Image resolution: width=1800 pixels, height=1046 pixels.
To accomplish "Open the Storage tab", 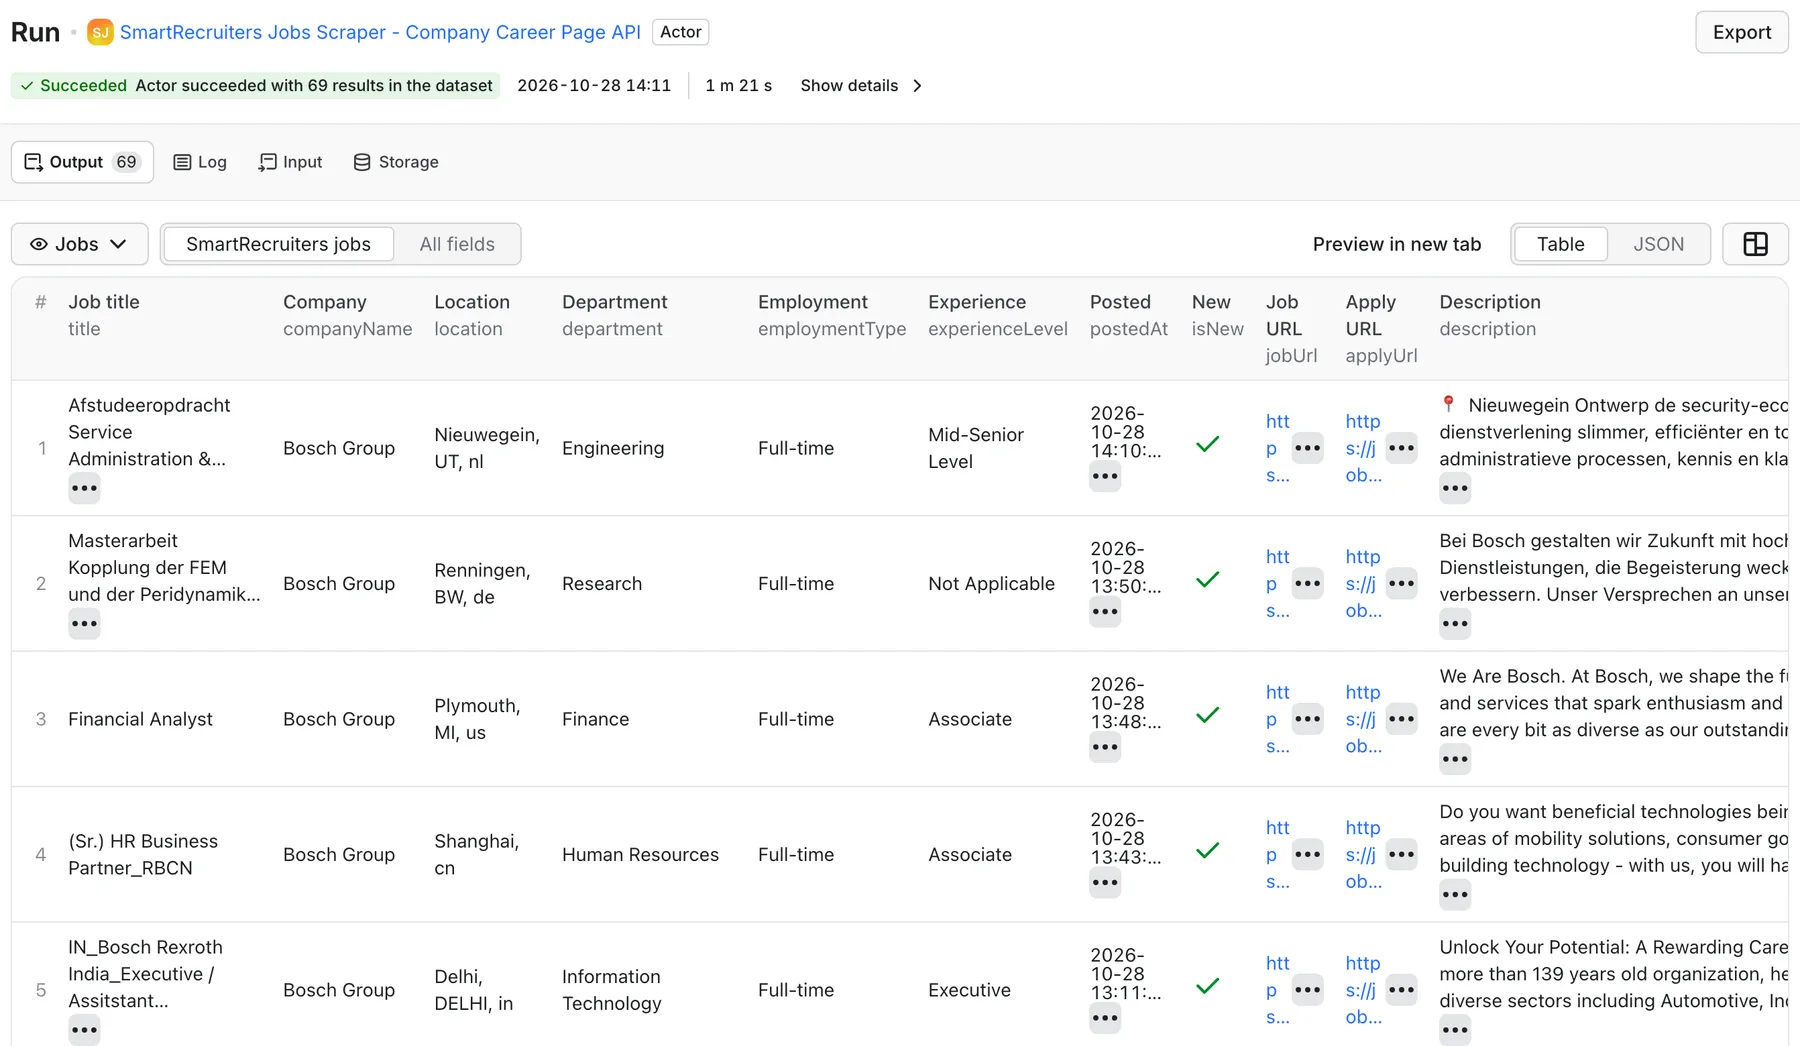I will (x=396, y=162).
